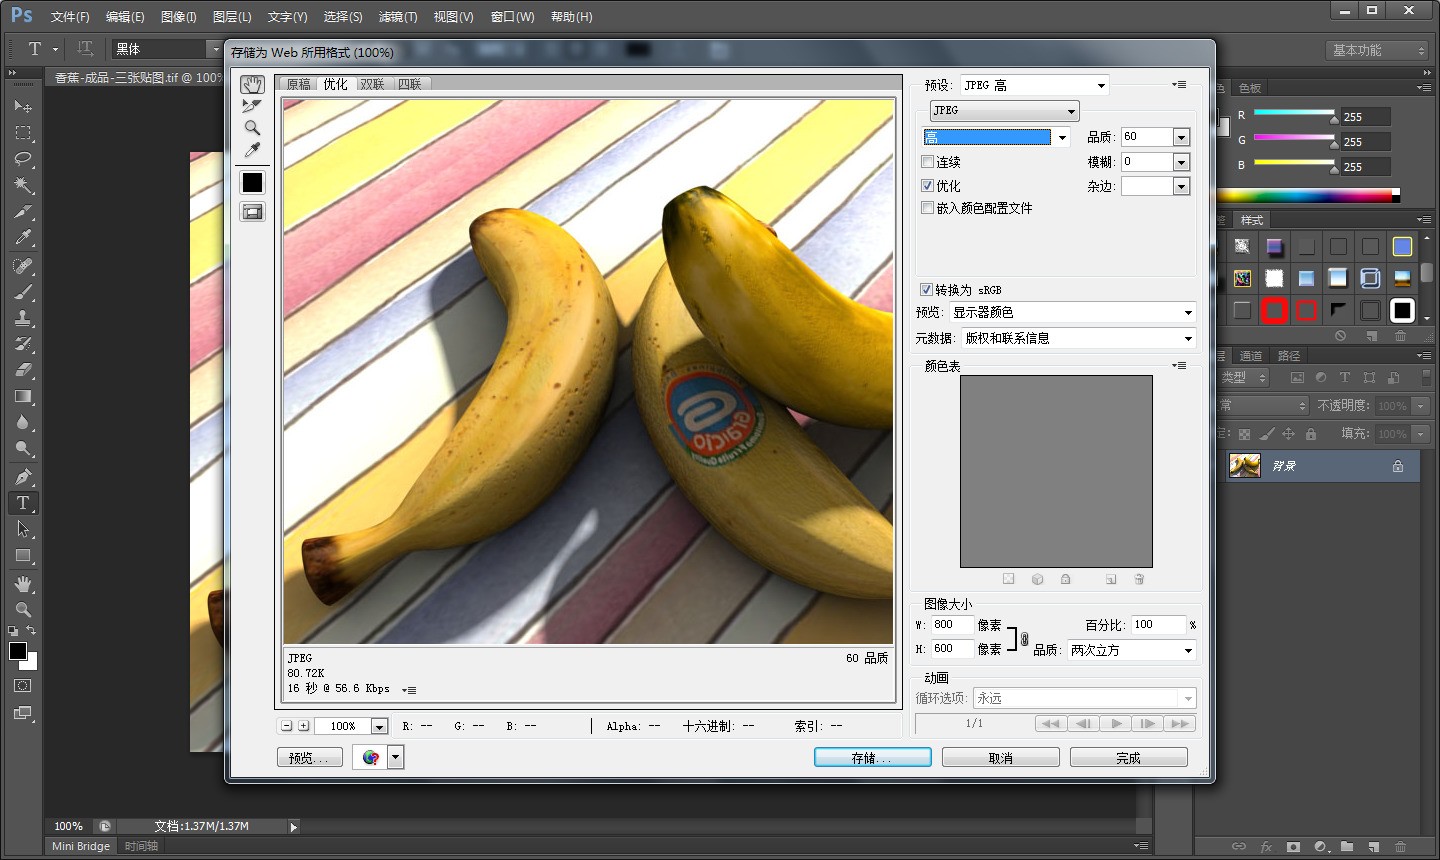
Task: Uncheck the 优化 (Optimized) checkbox
Action: click(x=927, y=186)
